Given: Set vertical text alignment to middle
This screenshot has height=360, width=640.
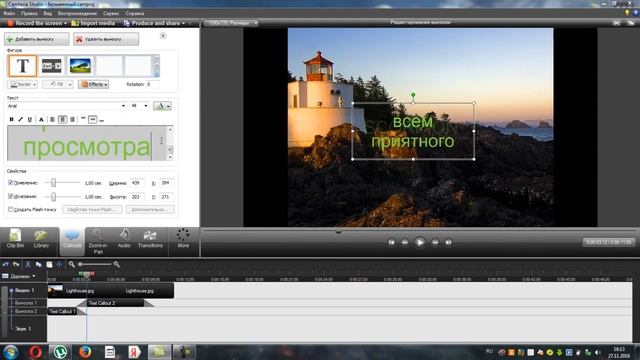Looking at the screenshot, I should (x=93, y=119).
